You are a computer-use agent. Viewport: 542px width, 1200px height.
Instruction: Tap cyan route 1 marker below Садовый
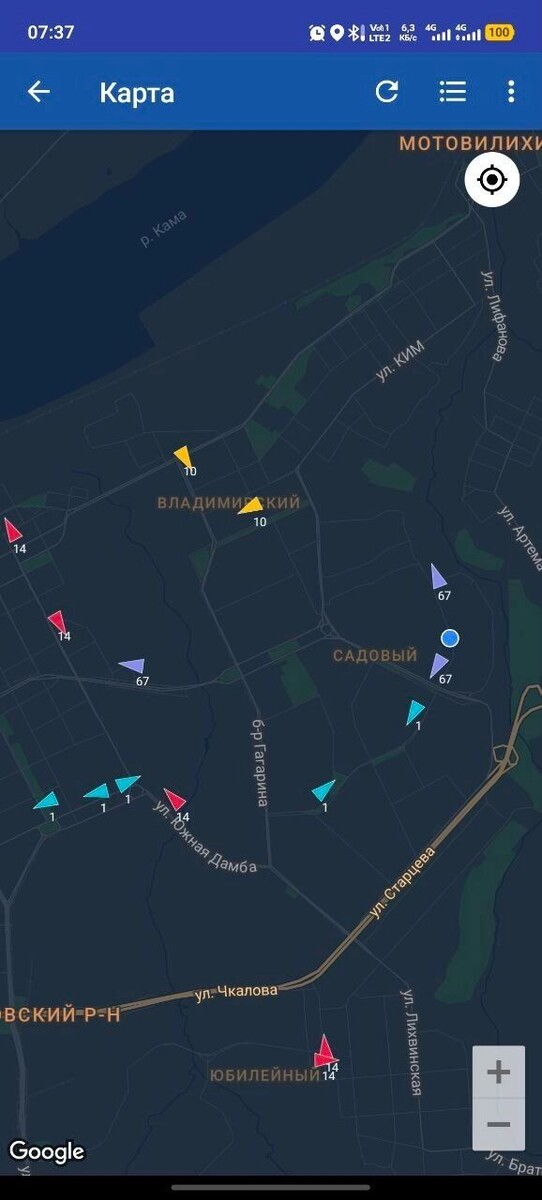(x=415, y=712)
